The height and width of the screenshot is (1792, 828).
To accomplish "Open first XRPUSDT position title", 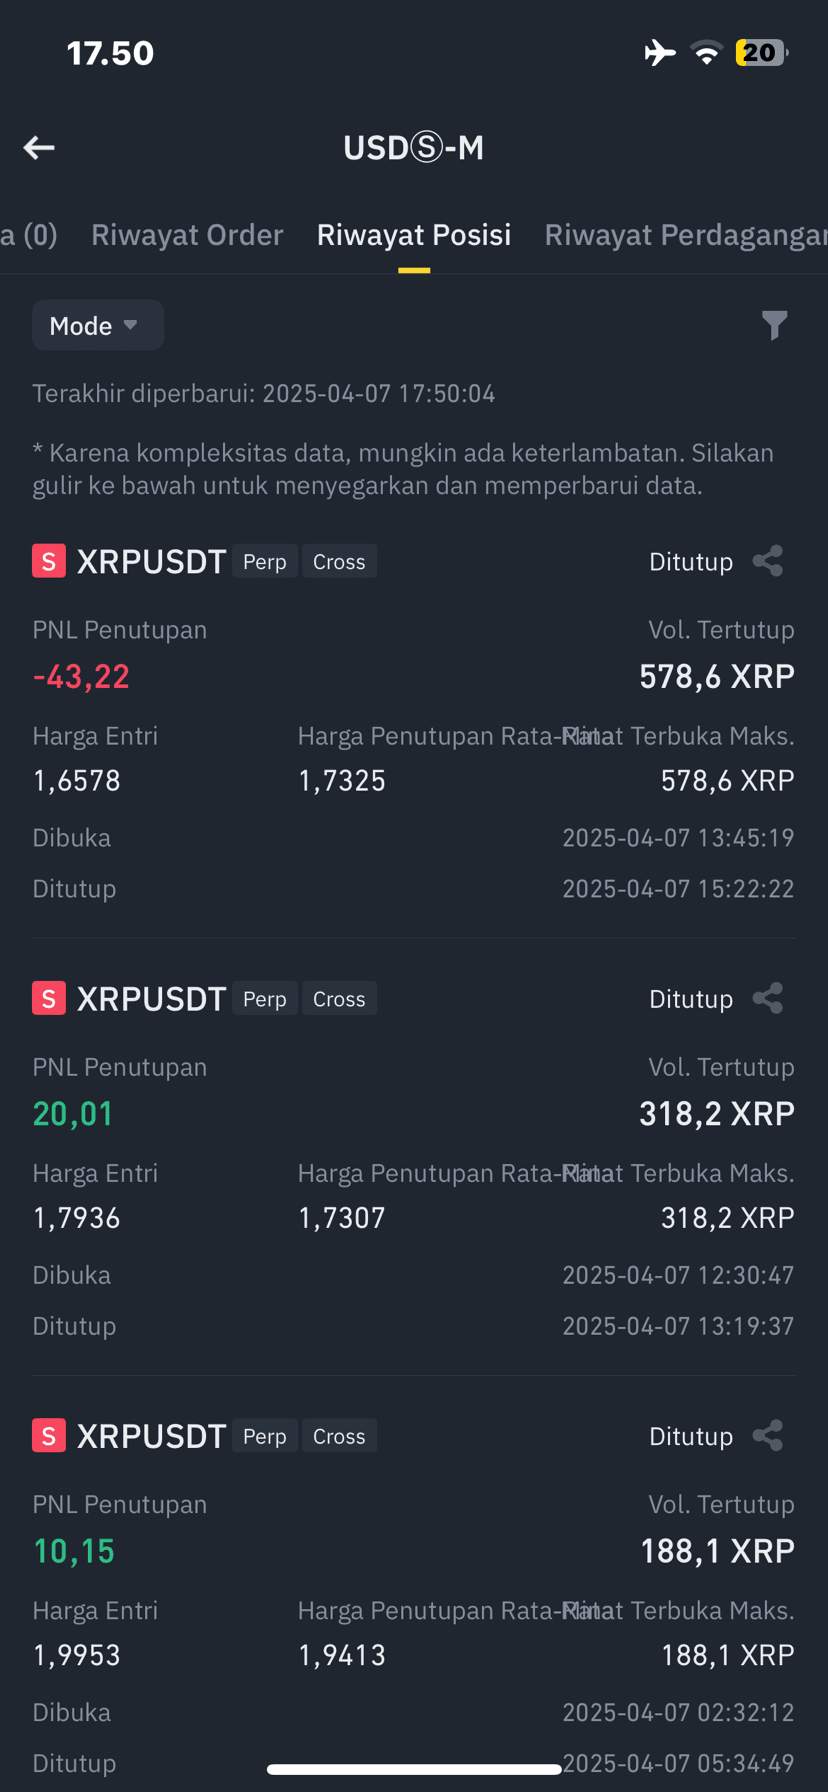I will [x=152, y=561].
